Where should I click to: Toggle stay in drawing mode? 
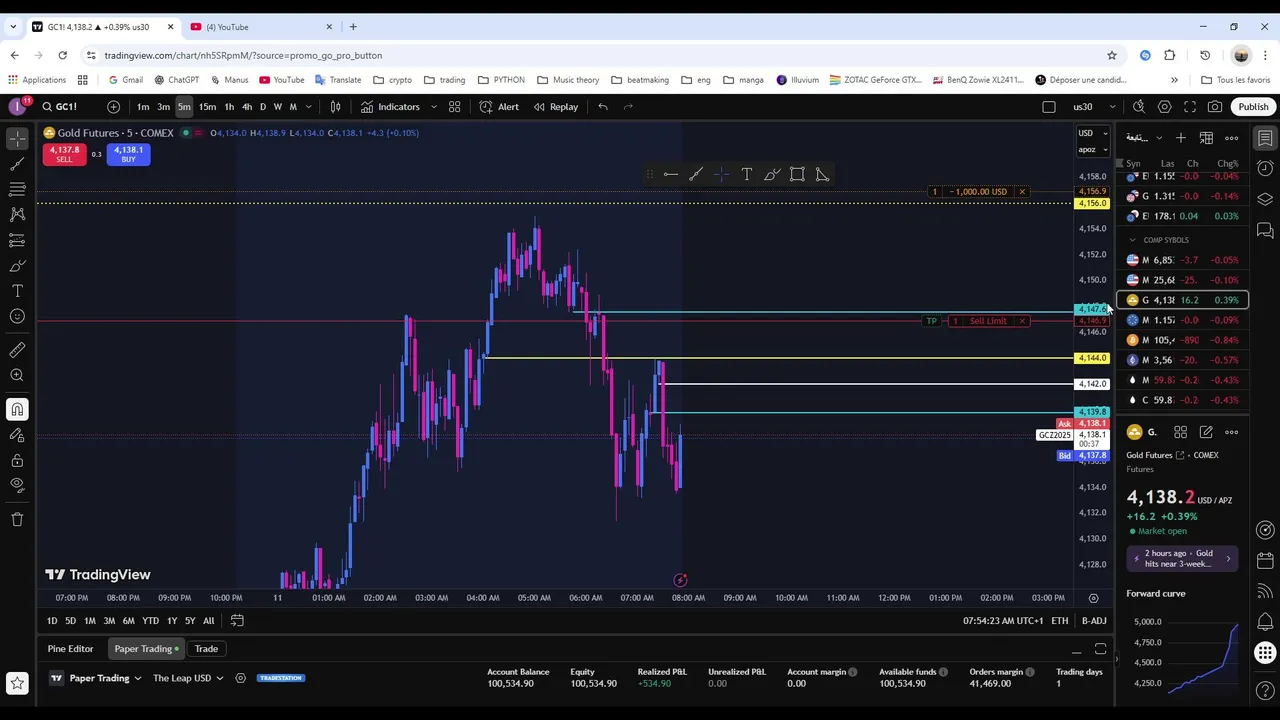tap(17, 435)
